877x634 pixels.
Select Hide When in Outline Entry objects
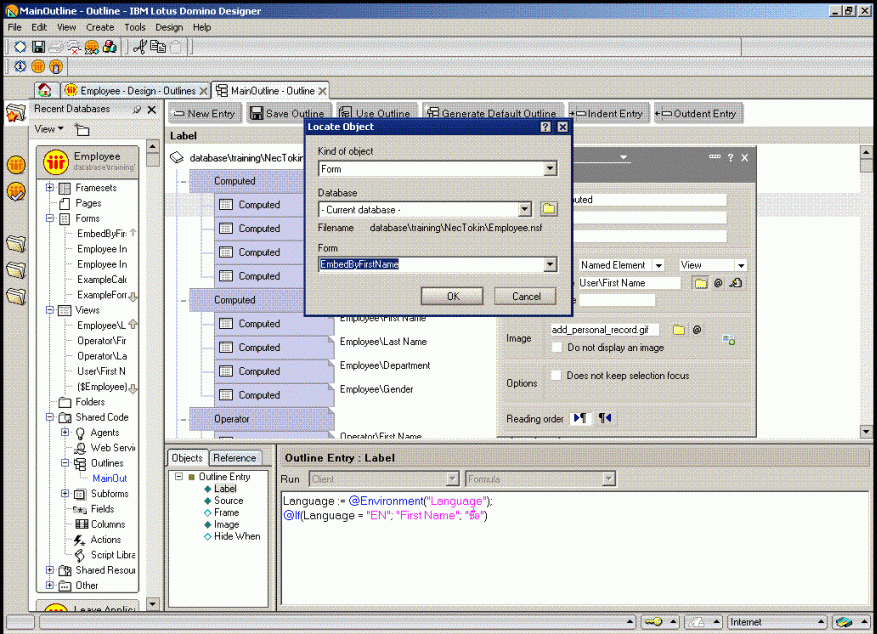[x=237, y=536]
